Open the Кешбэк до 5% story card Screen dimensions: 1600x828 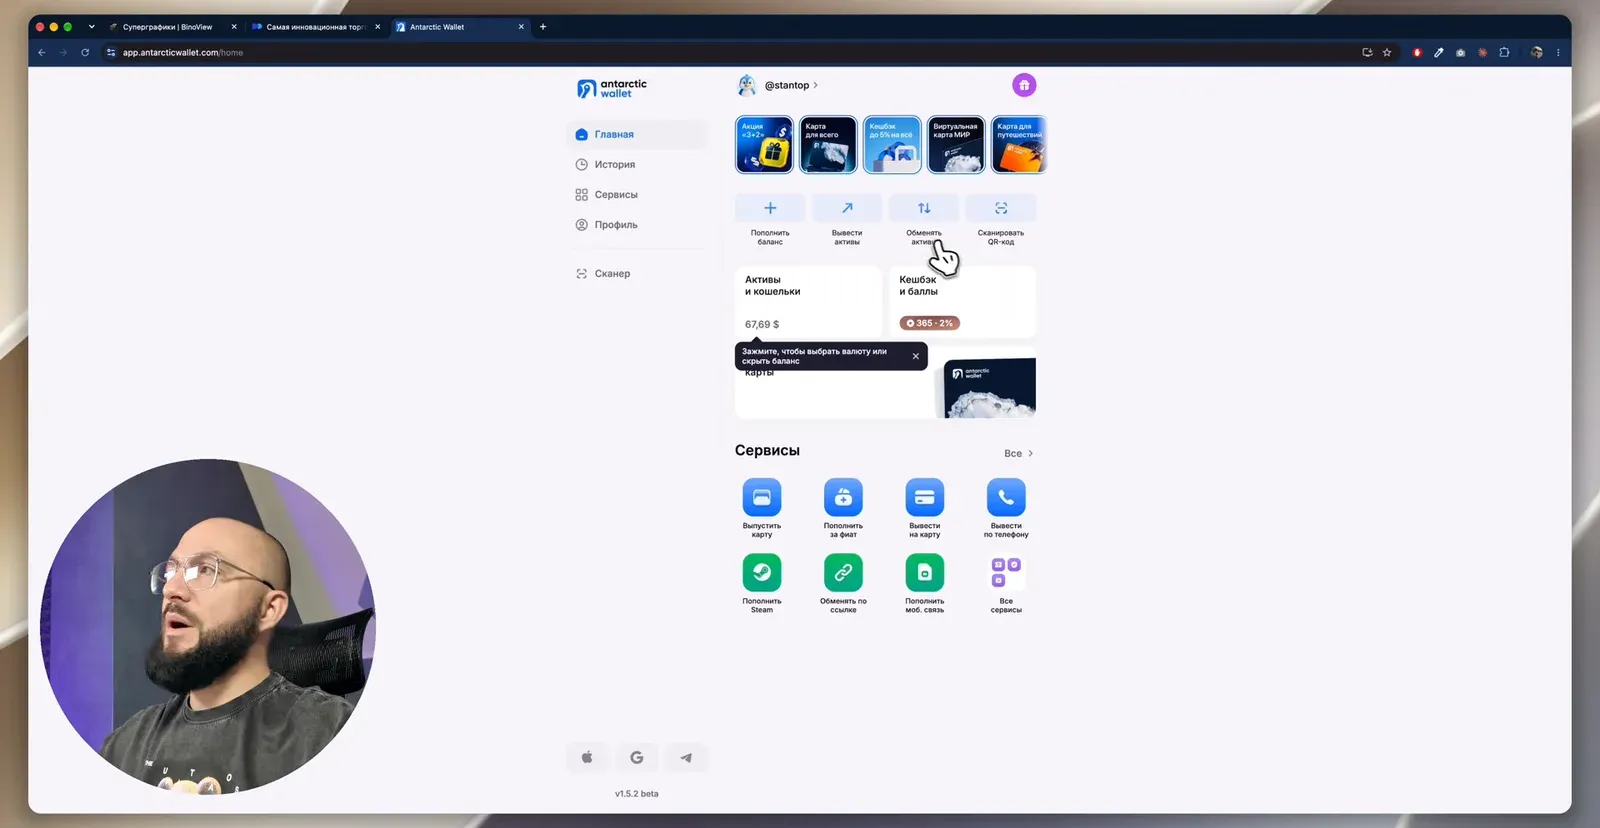[892, 145]
